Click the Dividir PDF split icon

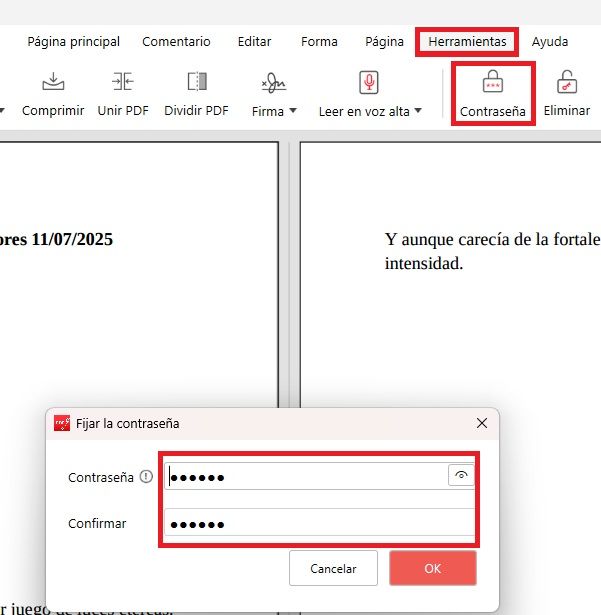coord(197,81)
